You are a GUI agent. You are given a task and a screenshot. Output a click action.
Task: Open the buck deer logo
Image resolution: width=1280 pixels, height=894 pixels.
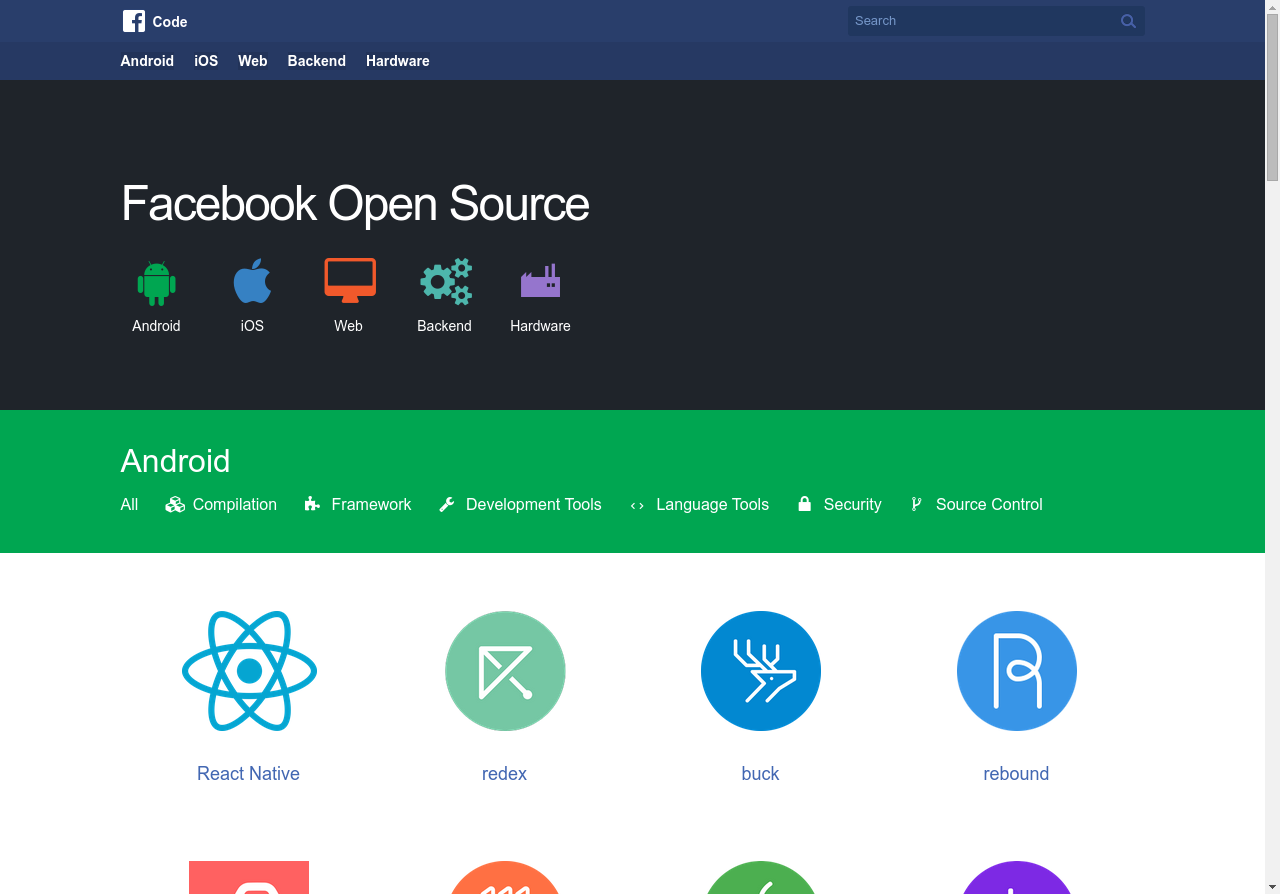(761, 671)
